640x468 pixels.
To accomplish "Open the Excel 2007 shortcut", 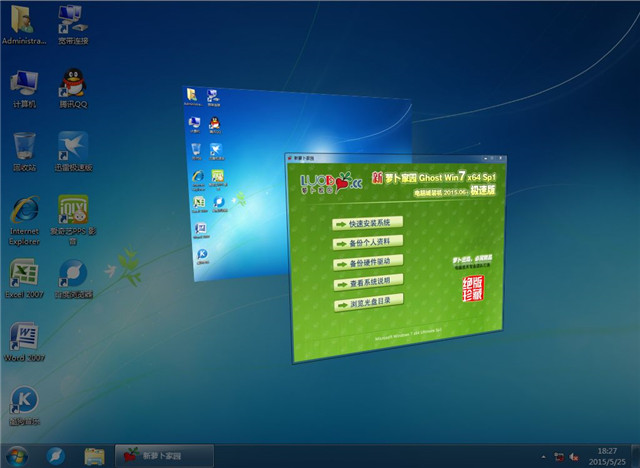I will pos(24,274).
